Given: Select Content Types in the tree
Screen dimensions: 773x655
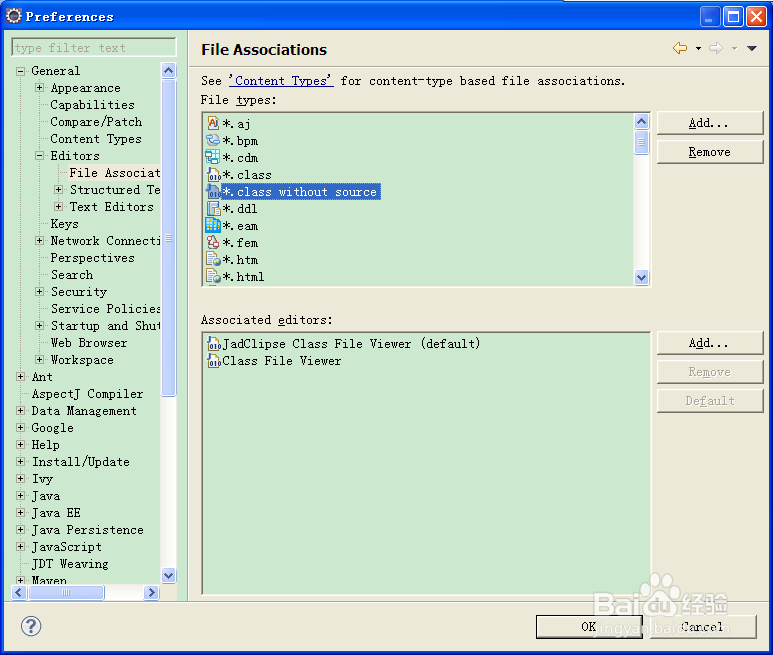Looking at the screenshot, I should pyautogui.click(x=96, y=139).
